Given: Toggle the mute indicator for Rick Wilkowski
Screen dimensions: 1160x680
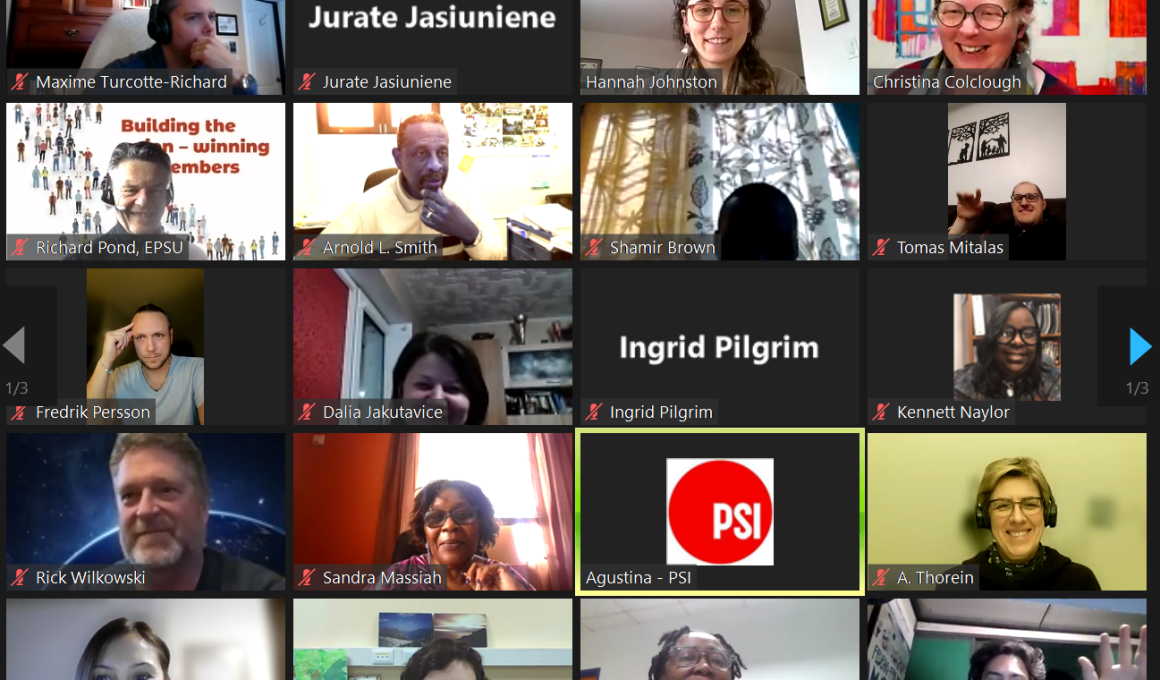Looking at the screenshot, I should pos(19,577).
